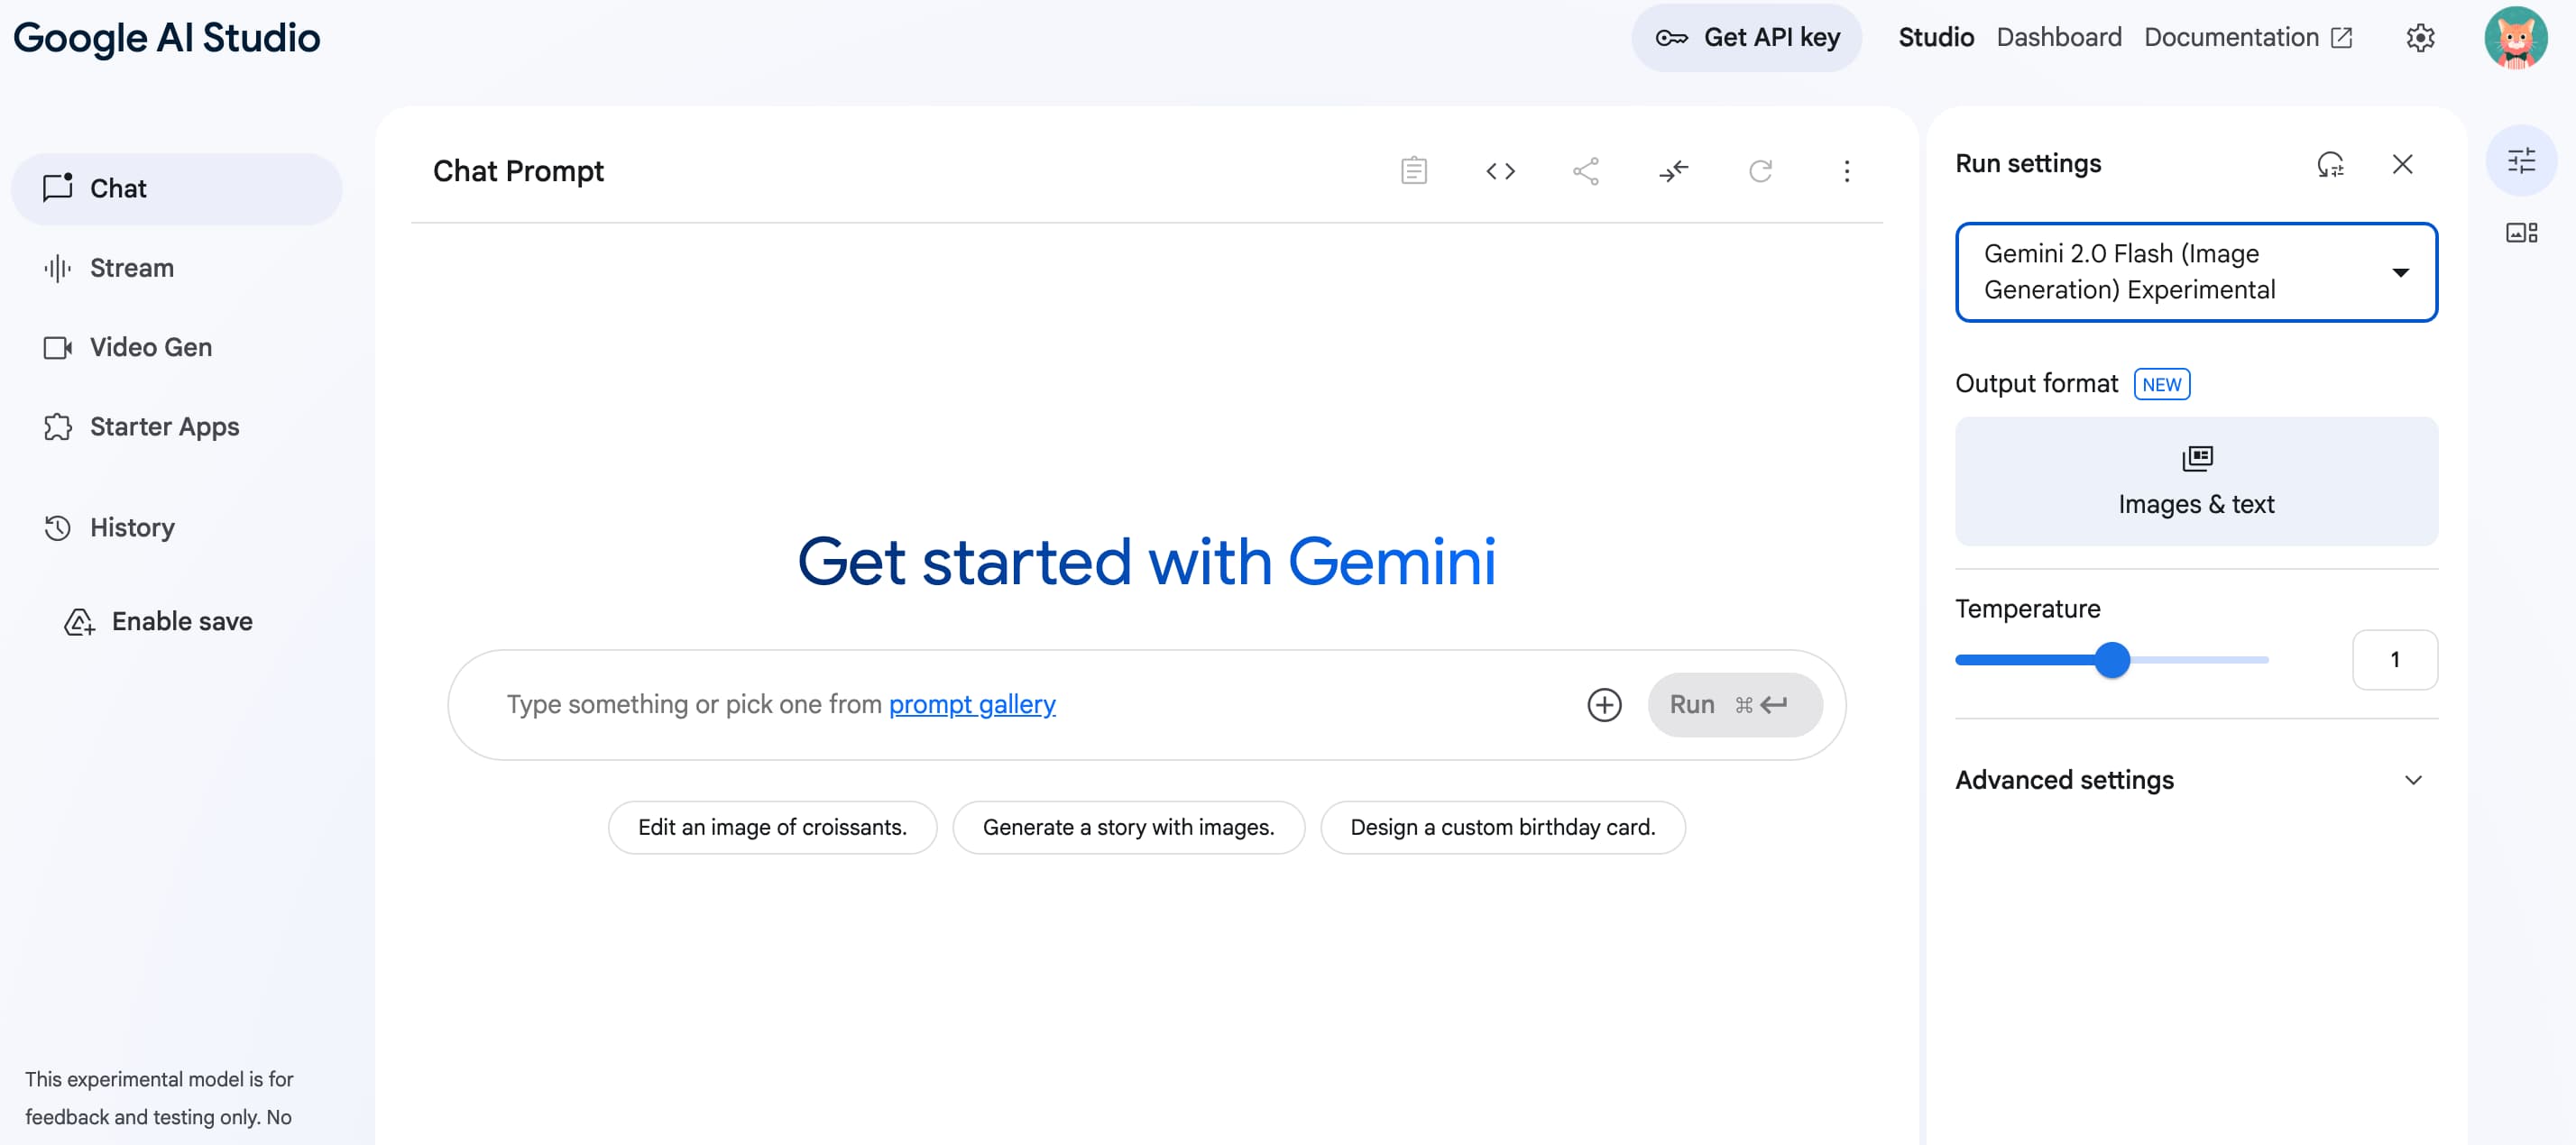Screen dimensions: 2576x1145
Task: Click the reset run settings icon
Action: click(2330, 164)
